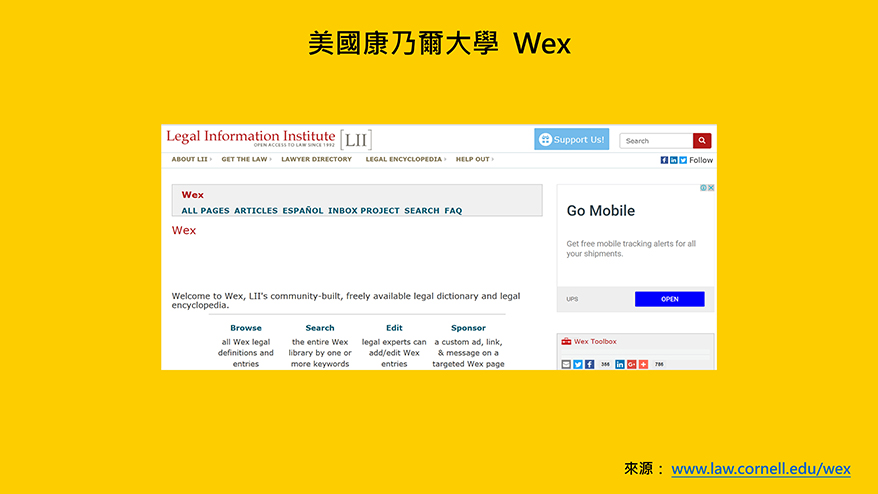Open the www.law.cornell.edu/wex source link

(760, 469)
